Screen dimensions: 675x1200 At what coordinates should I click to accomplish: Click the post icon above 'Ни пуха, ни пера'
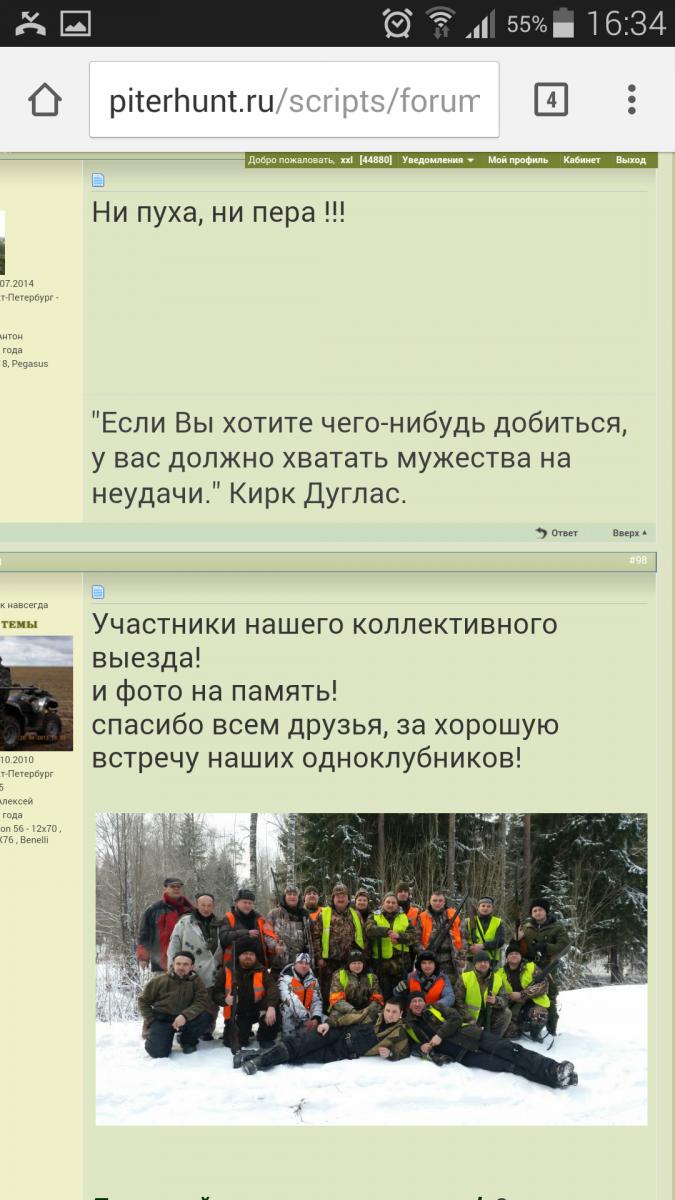pos(98,181)
